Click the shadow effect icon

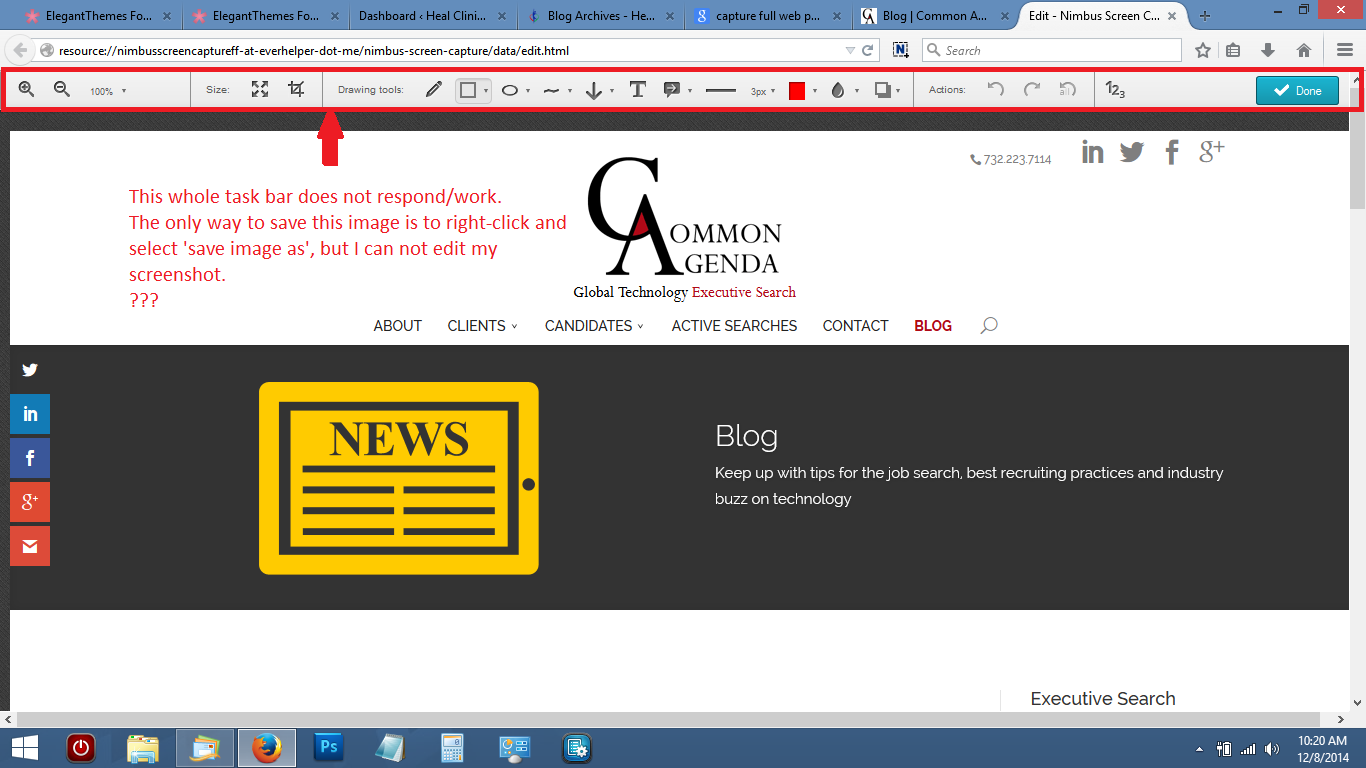(x=882, y=90)
